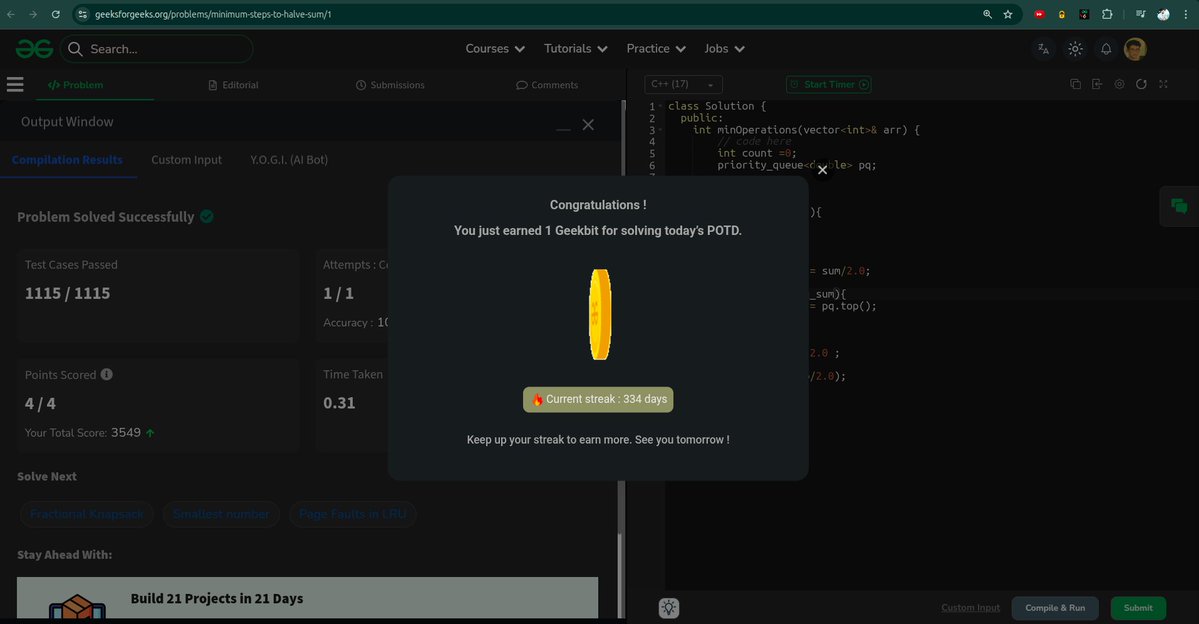Toggle fullscreen editor icon
Viewport: 1199px width, 624px height.
pos(1163,84)
